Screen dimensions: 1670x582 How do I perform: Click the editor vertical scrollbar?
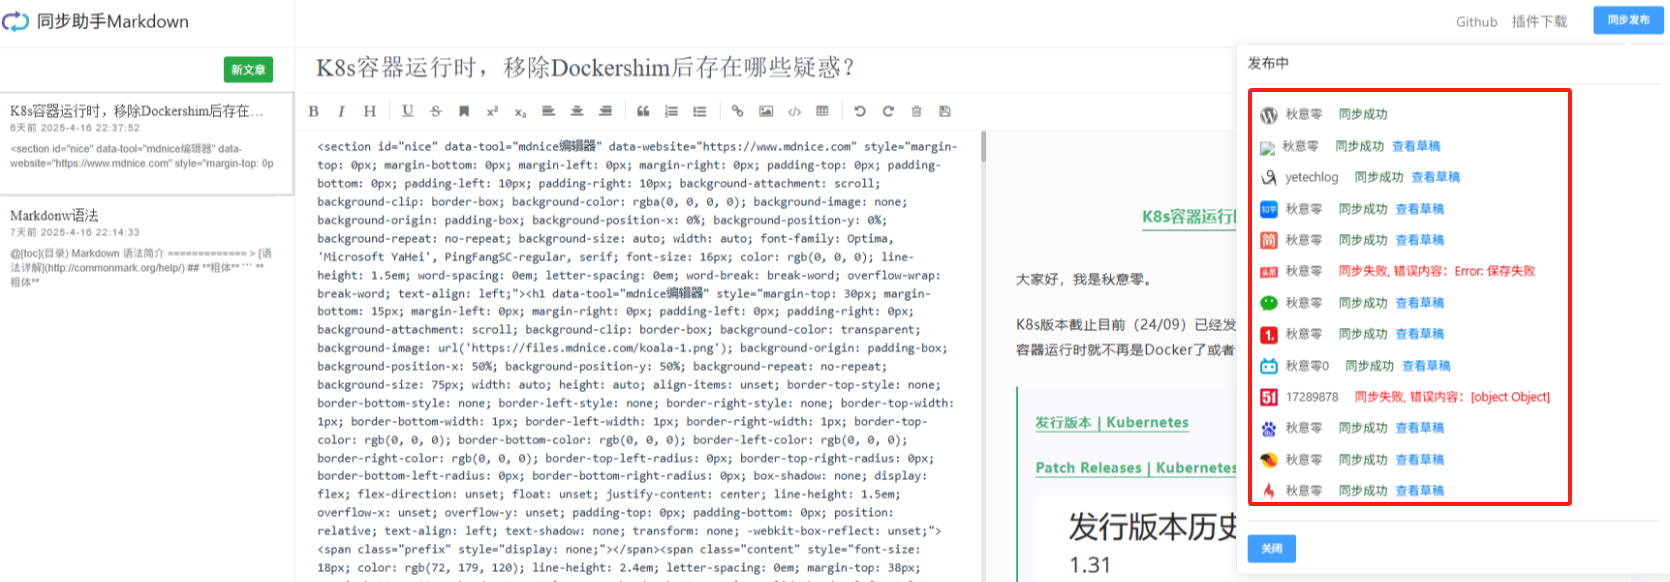point(984,147)
